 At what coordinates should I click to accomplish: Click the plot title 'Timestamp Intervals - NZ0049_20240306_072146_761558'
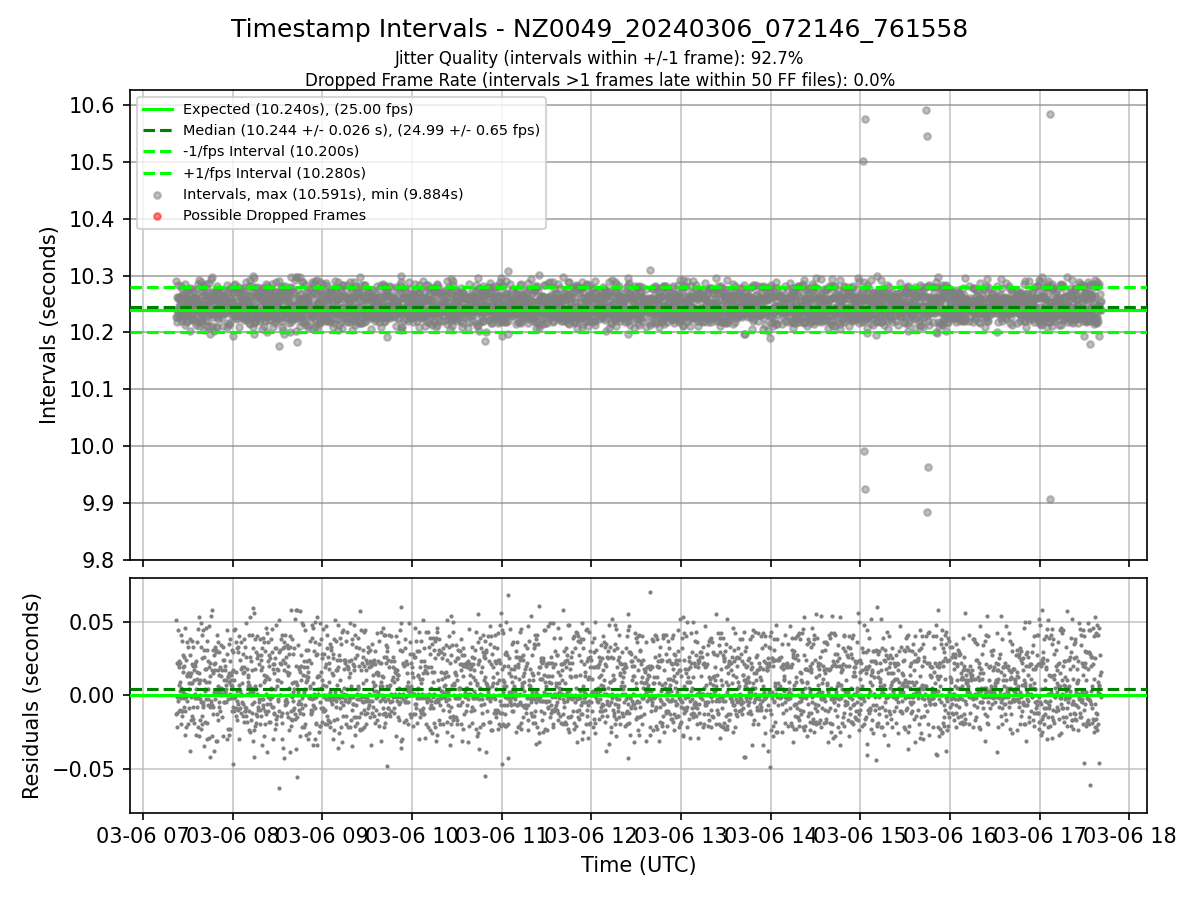click(599, 29)
